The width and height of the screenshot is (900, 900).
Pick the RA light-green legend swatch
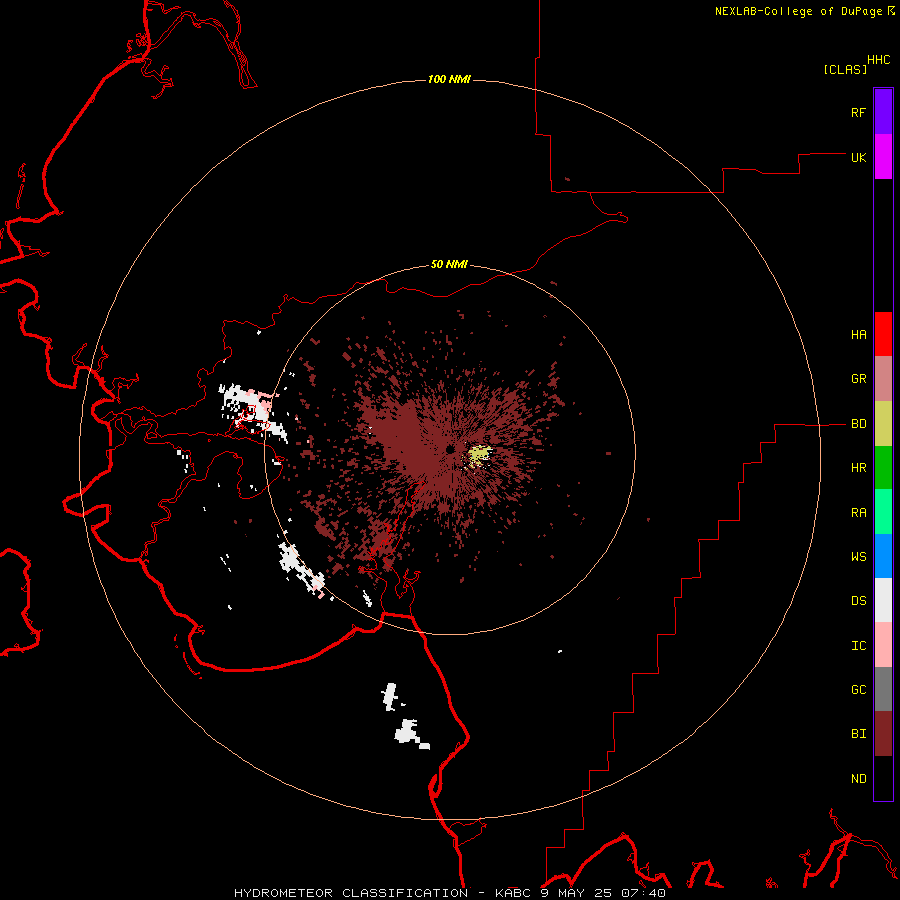pos(883,512)
